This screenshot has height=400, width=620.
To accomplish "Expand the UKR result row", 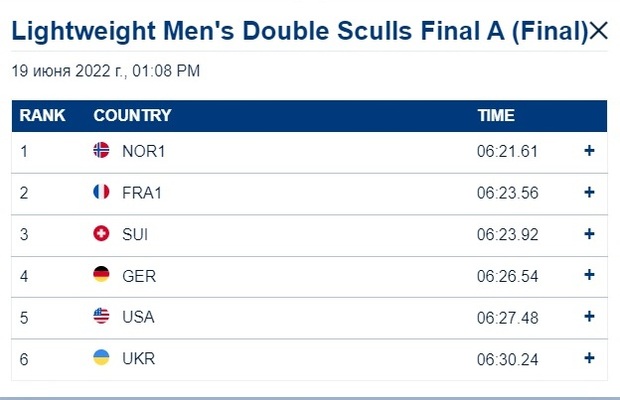I will [x=589, y=358].
